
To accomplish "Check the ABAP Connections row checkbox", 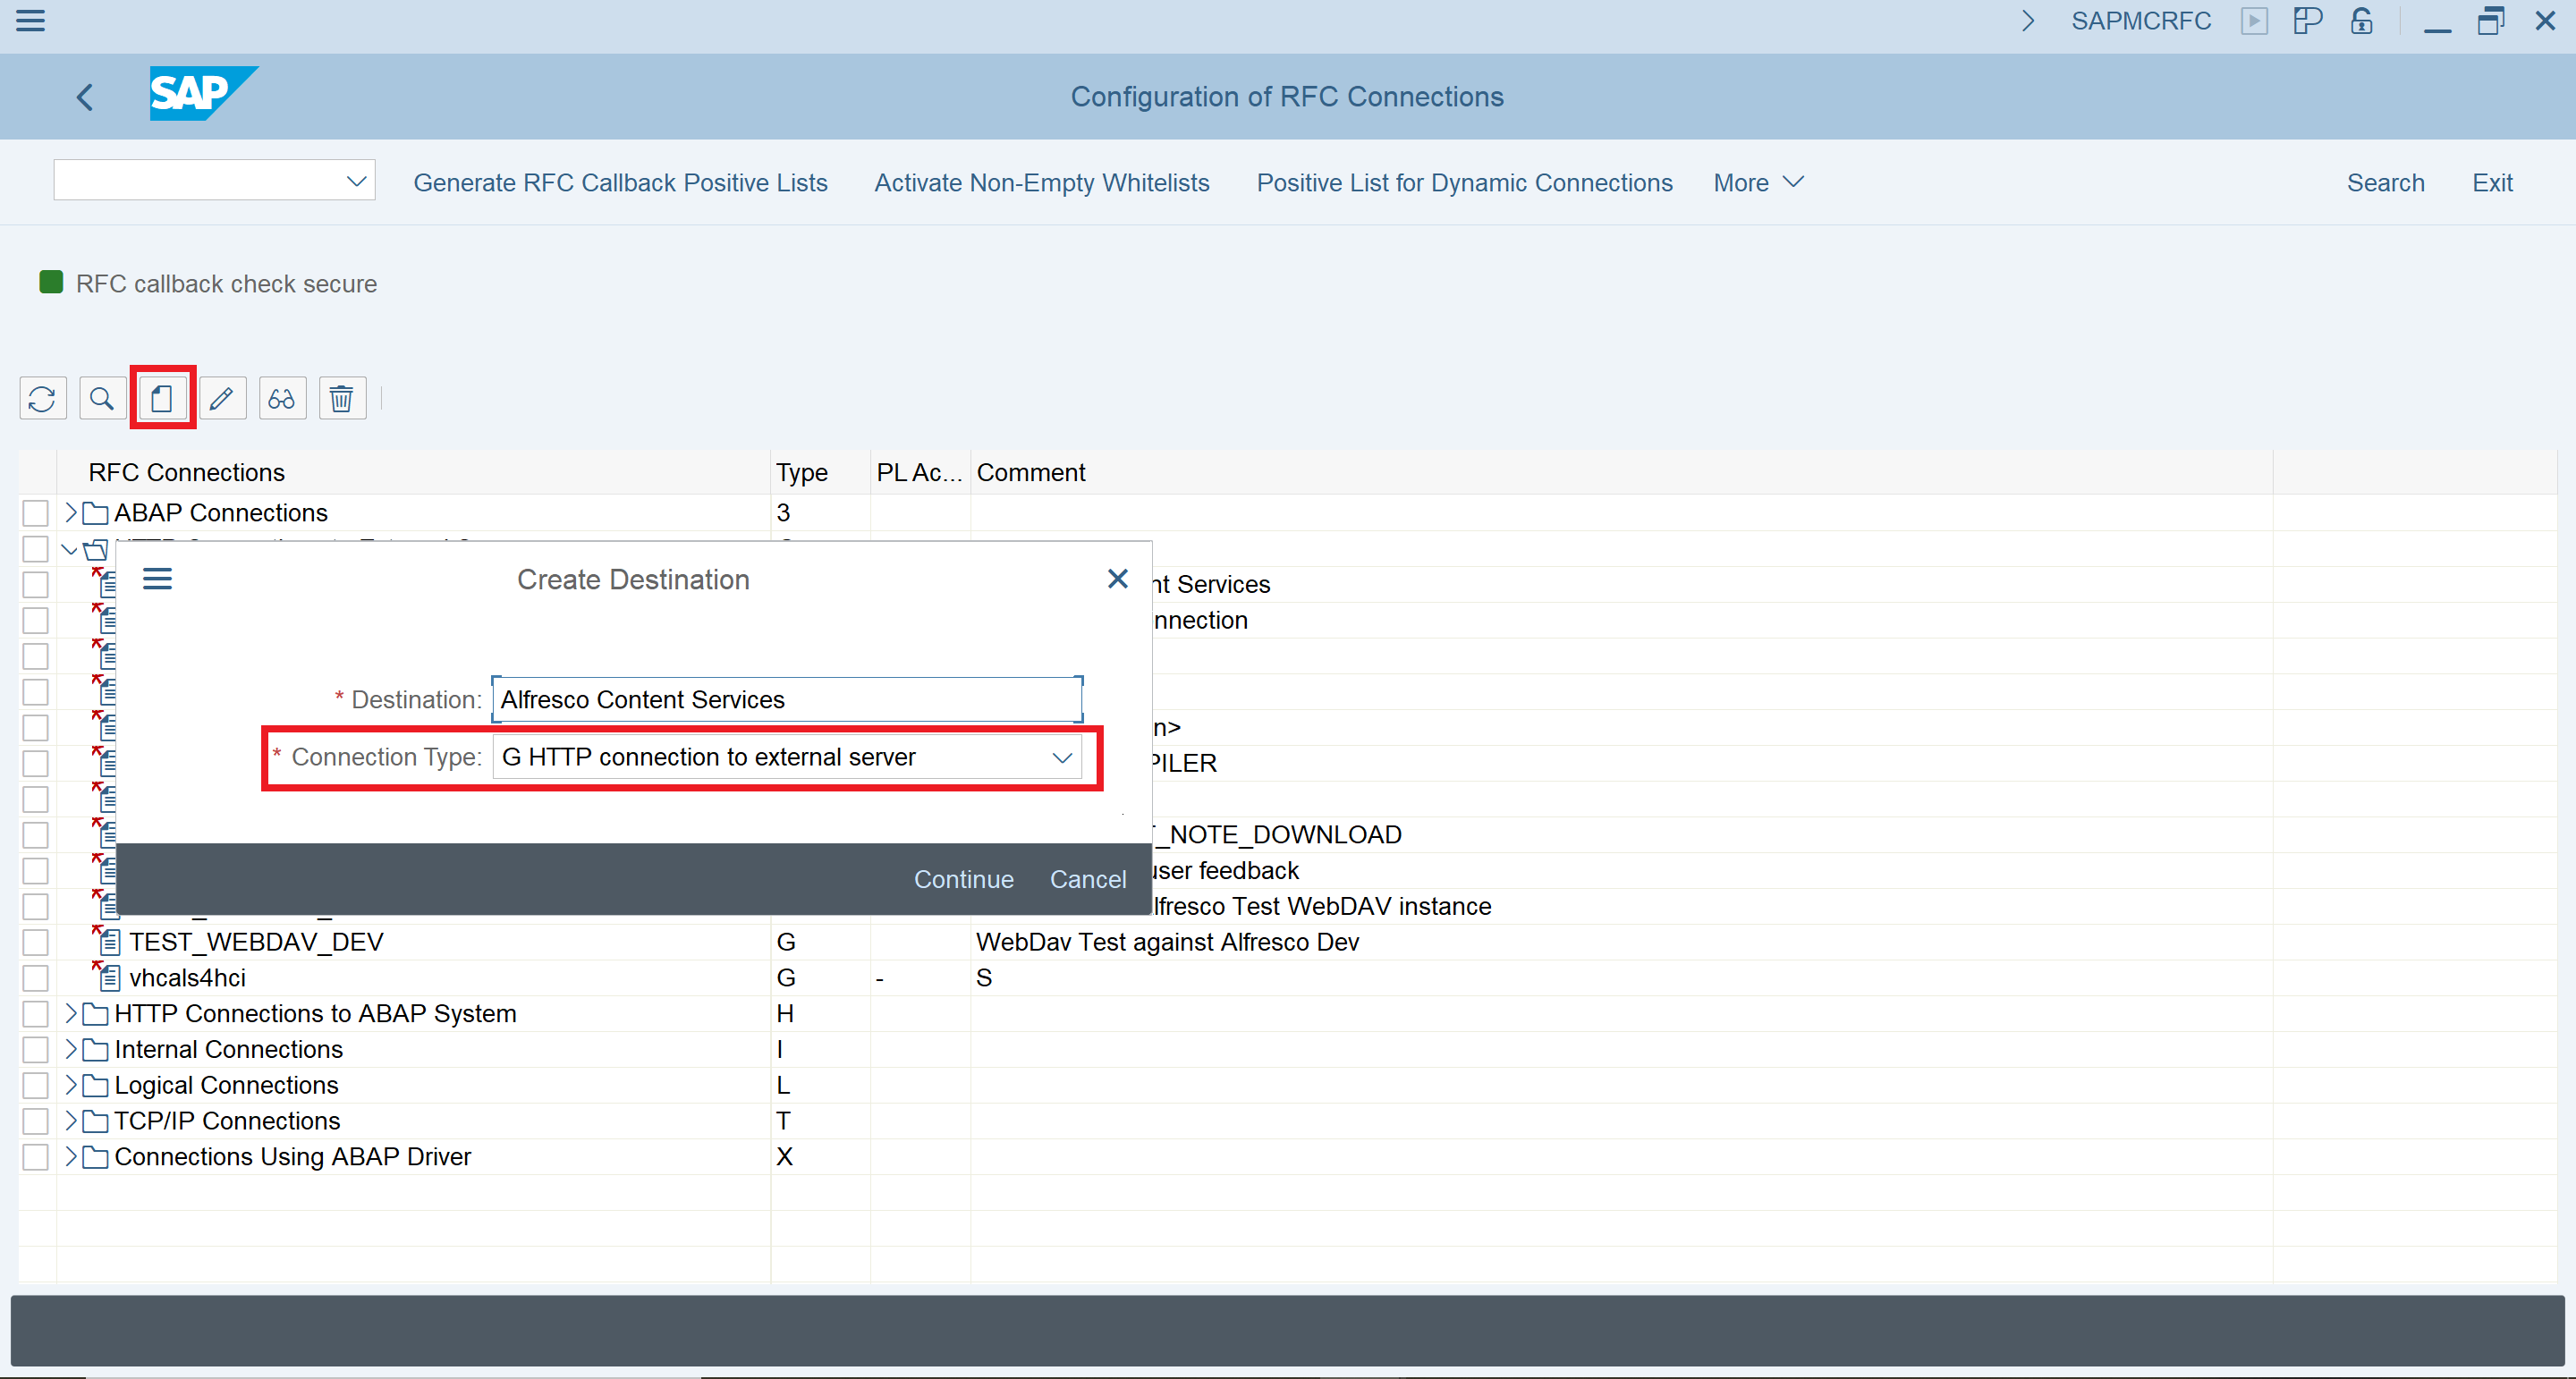I will pos(36,513).
